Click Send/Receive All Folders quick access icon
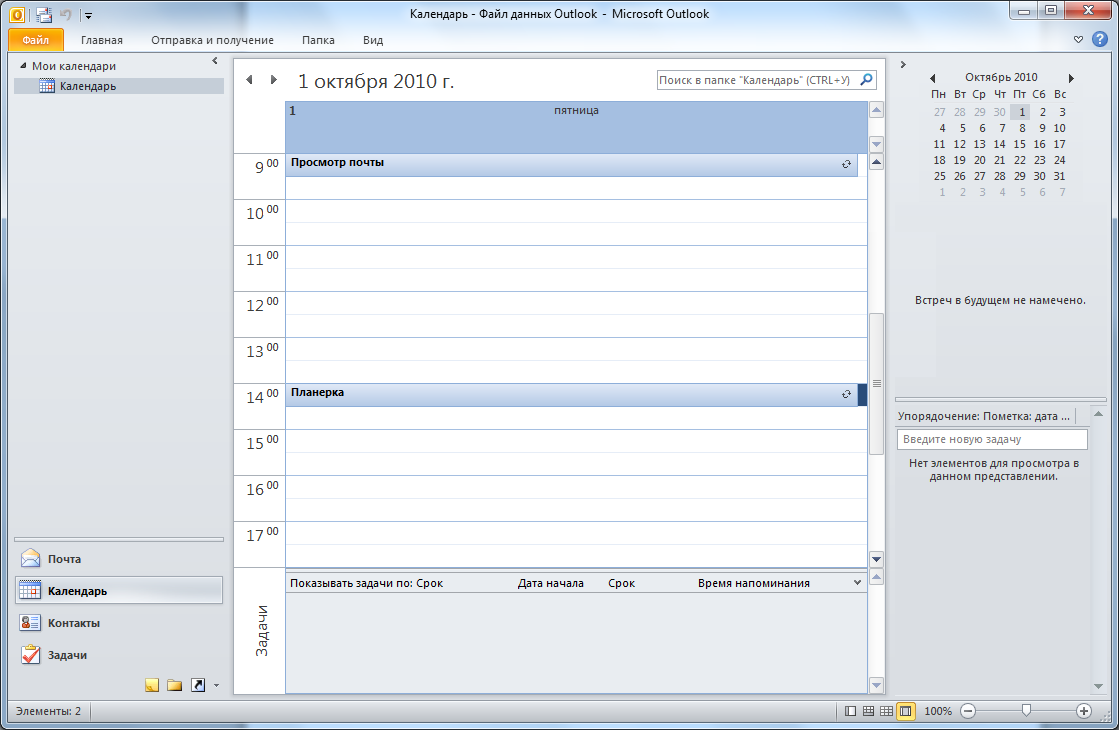The width and height of the screenshot is (1119, 730). pyautogui.click(x=44, y=14)
